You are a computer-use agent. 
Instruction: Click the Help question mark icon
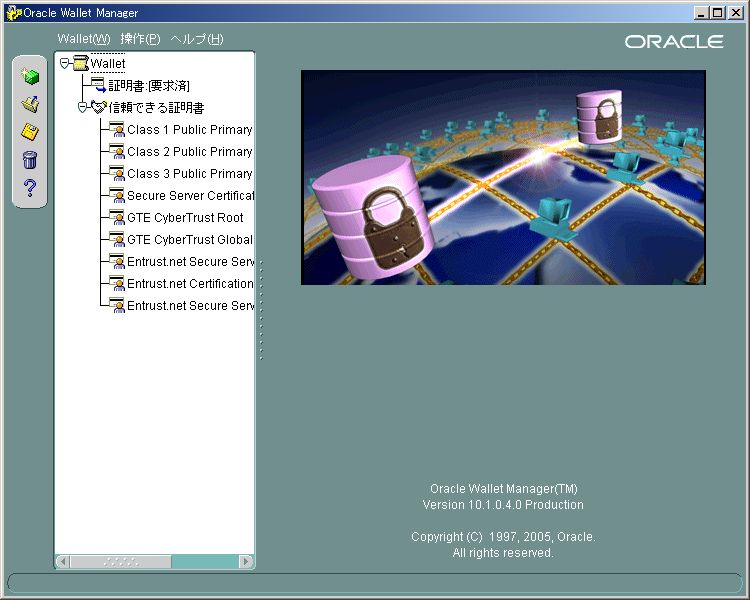coord(30,188)
